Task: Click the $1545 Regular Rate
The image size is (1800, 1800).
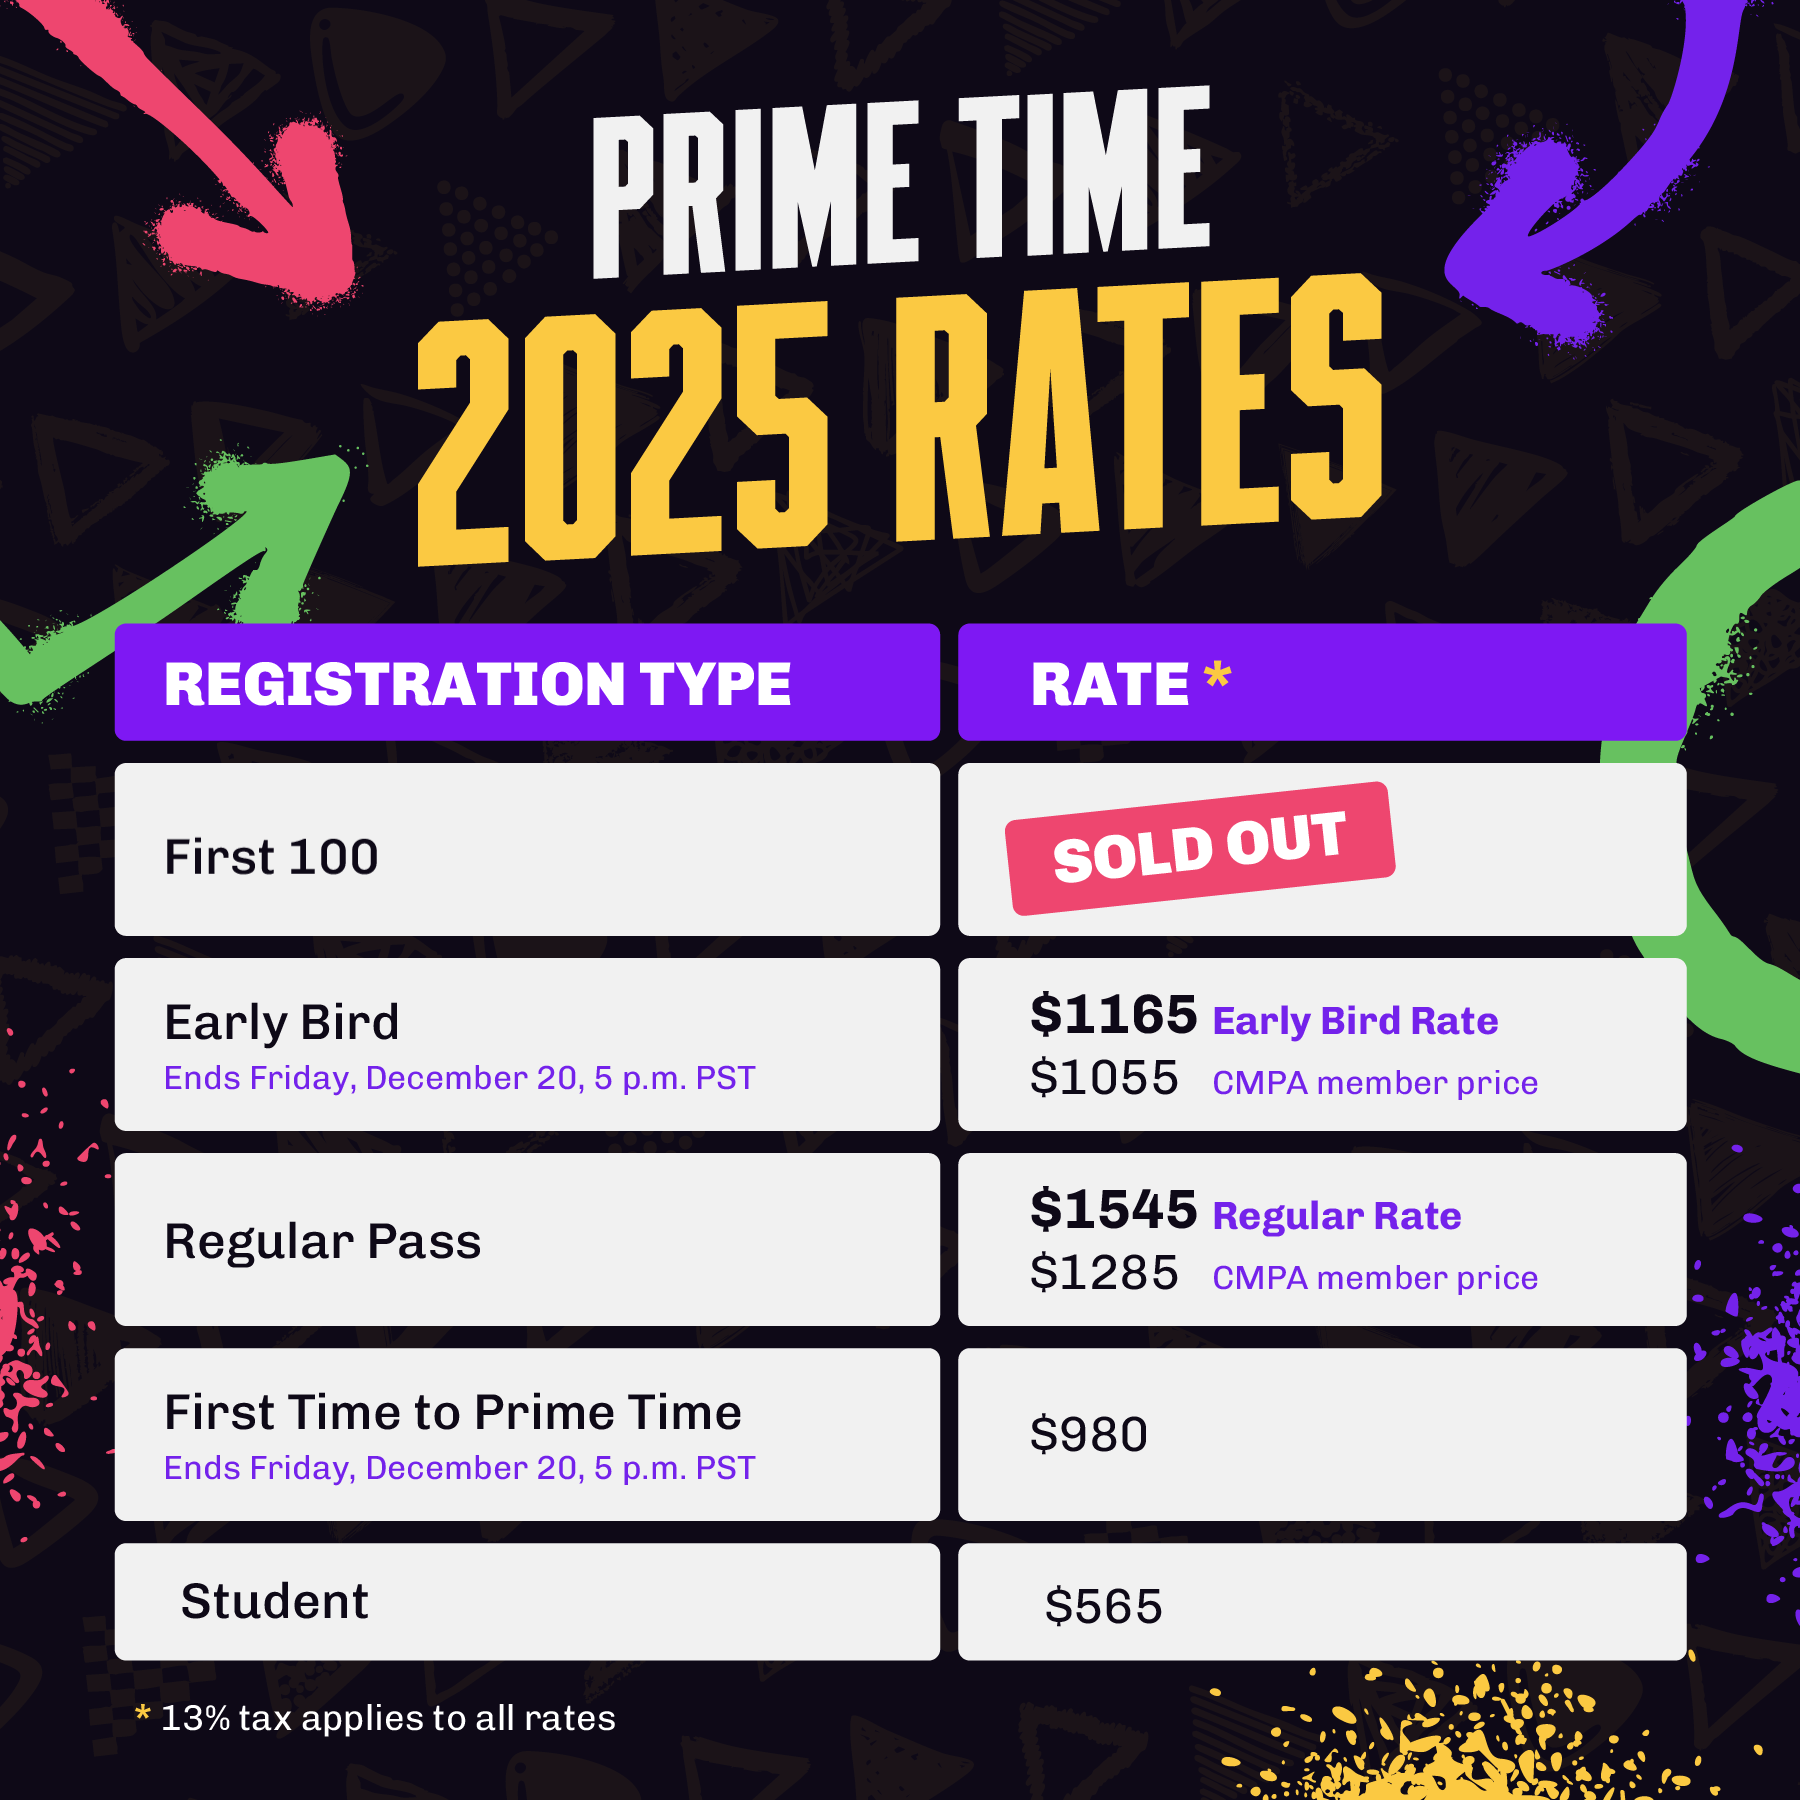Action: (1246, 1211)
